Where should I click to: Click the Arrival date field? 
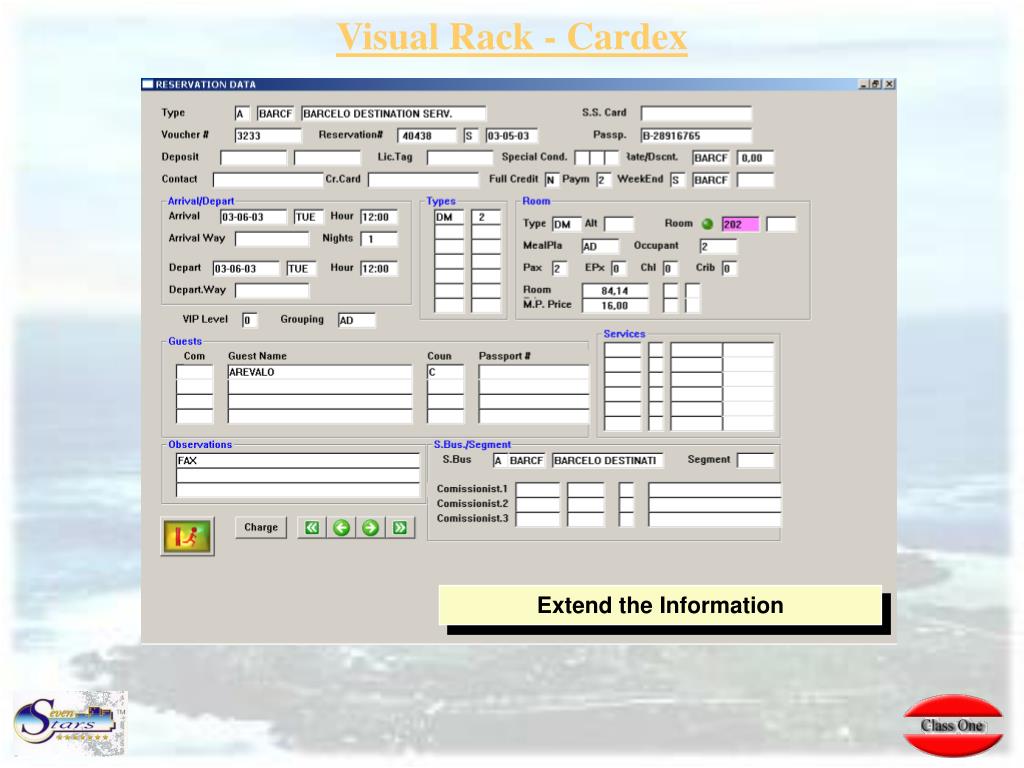253,217
